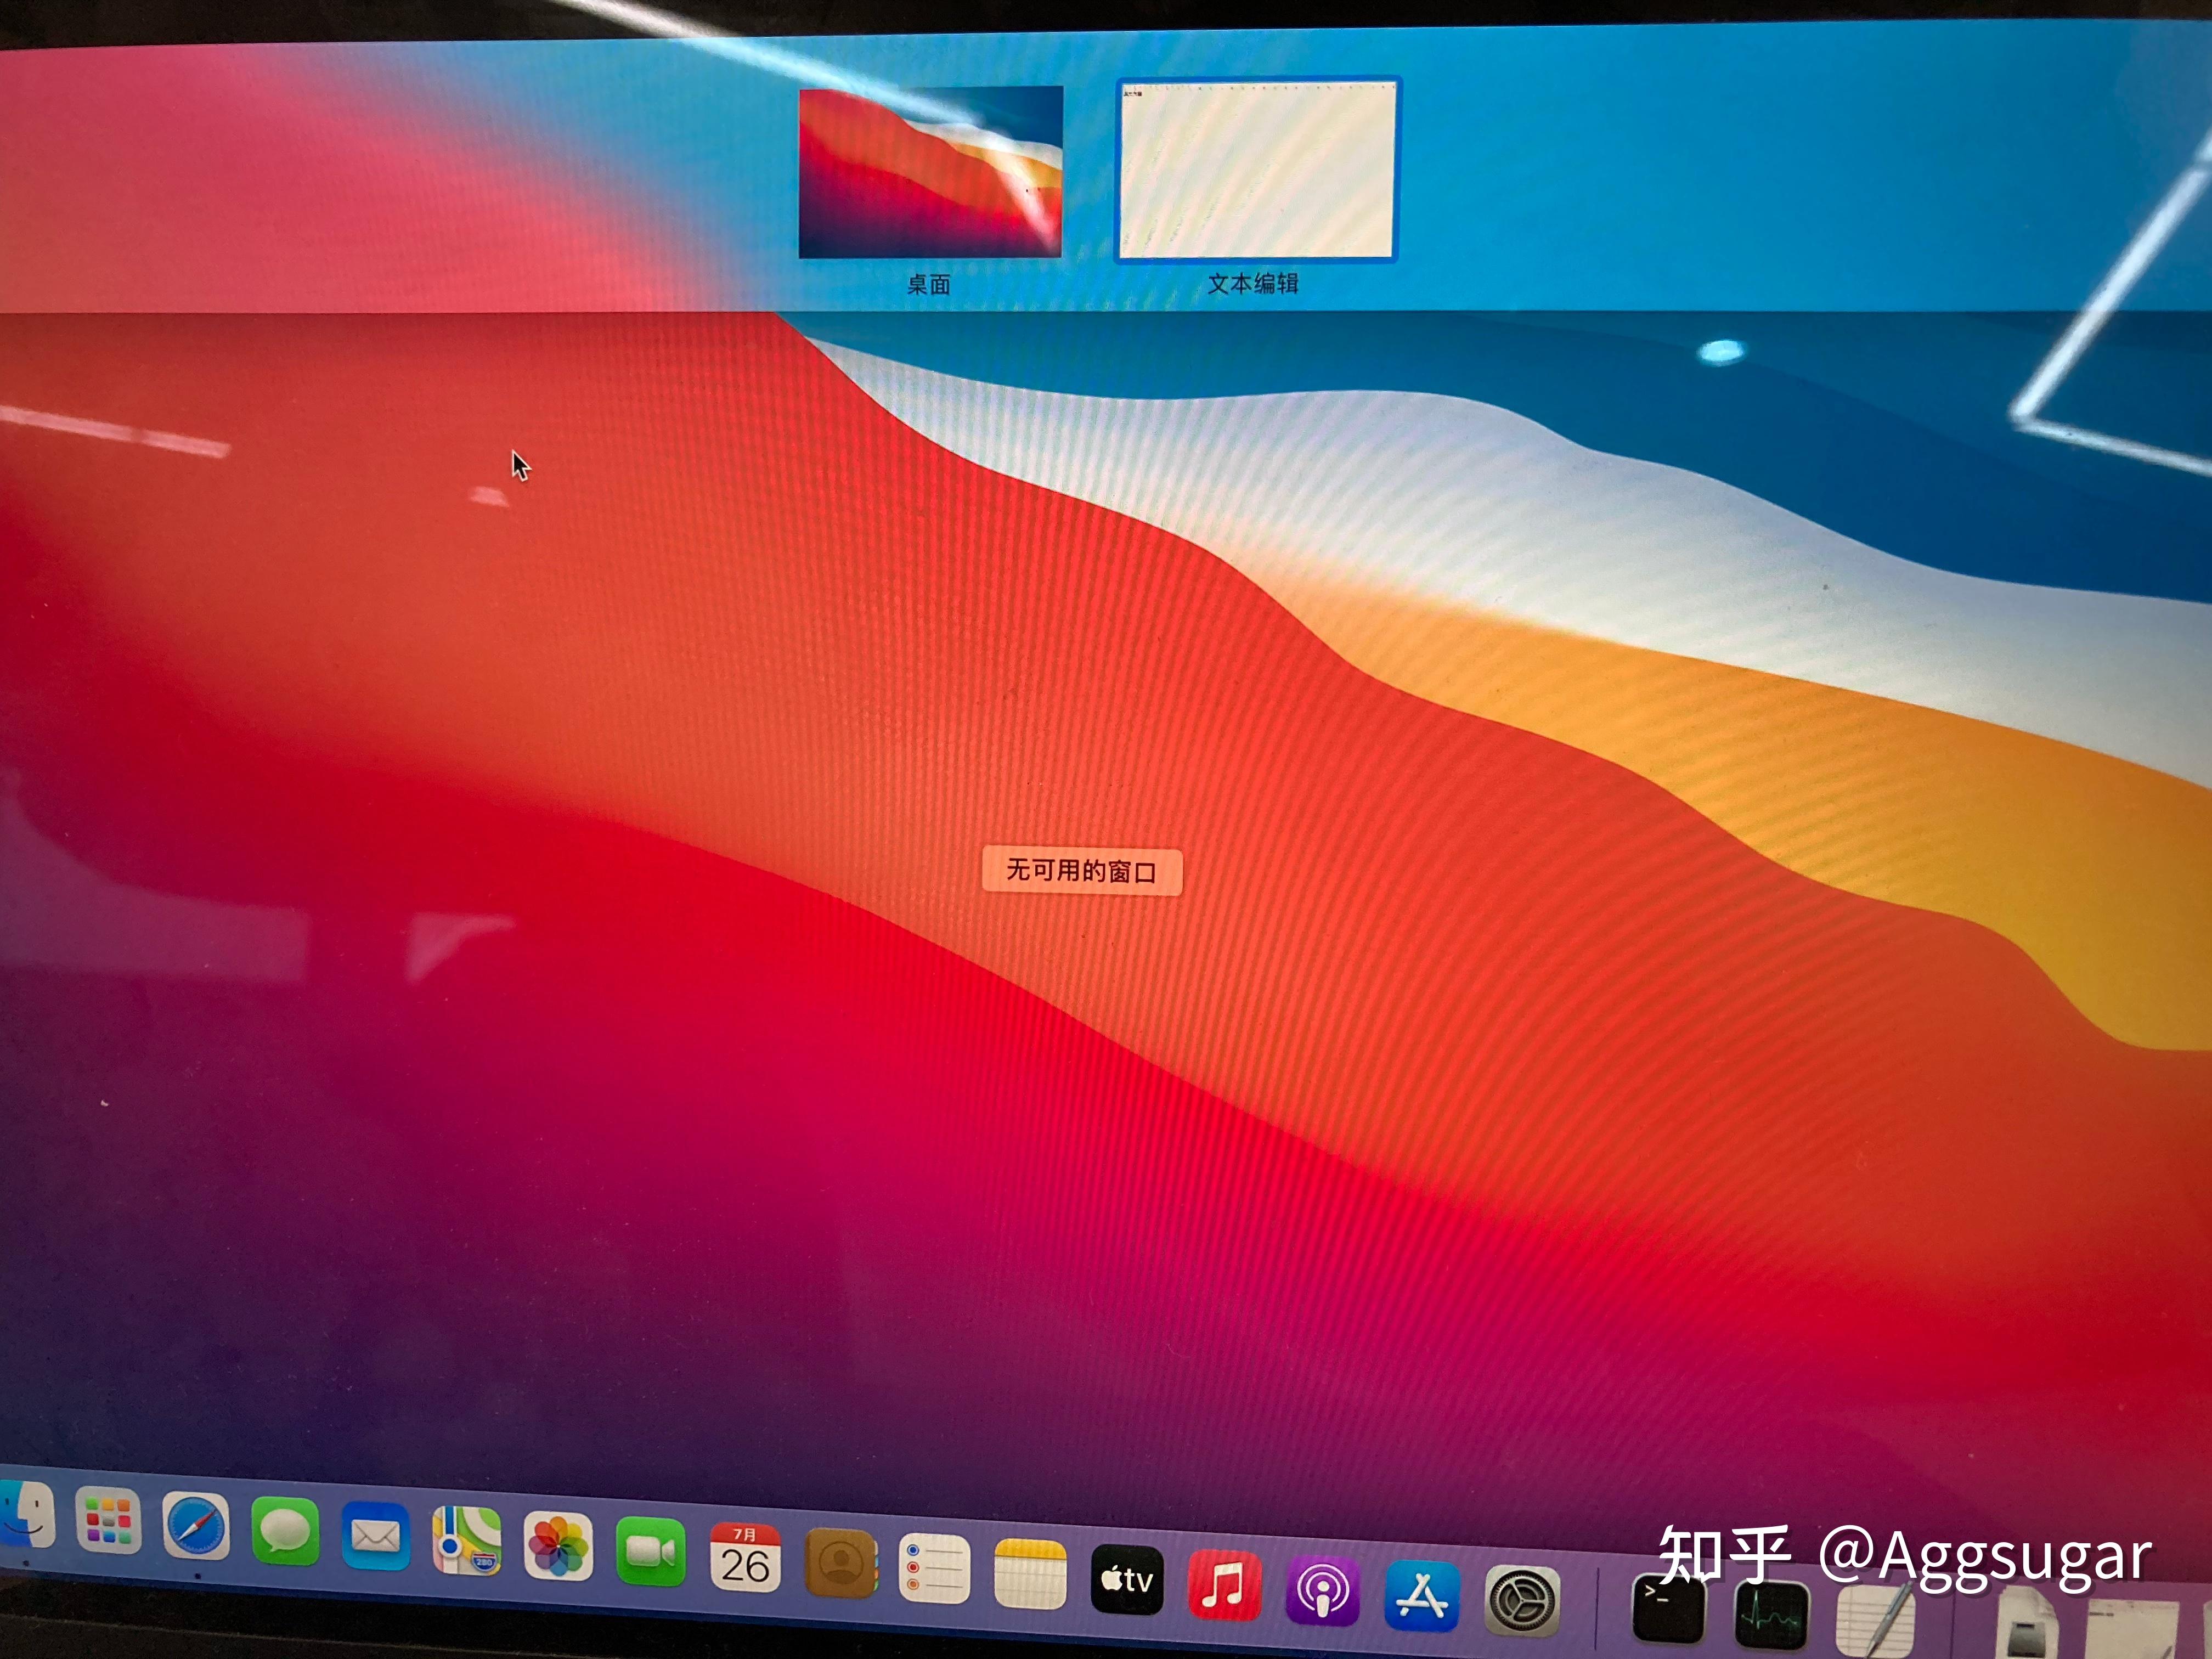Open the Contacts app in the Dock
Viewport: 2212px width, 1659px height.
coord(841,1563)
